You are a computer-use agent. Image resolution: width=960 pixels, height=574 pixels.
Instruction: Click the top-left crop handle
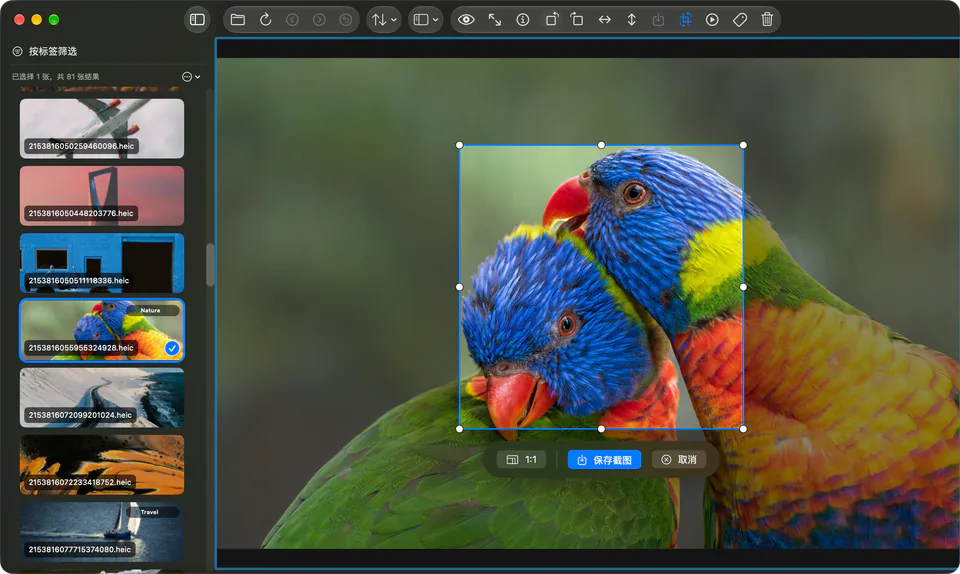coord(460,145)
